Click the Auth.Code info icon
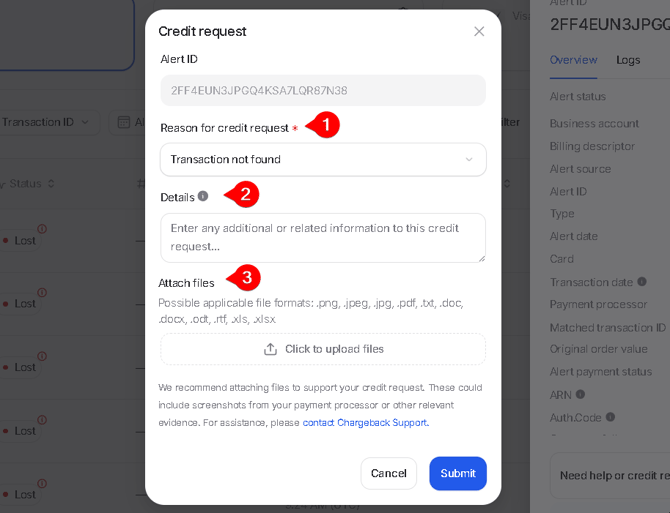Screen dimensions: 670x513 (610, 417)
